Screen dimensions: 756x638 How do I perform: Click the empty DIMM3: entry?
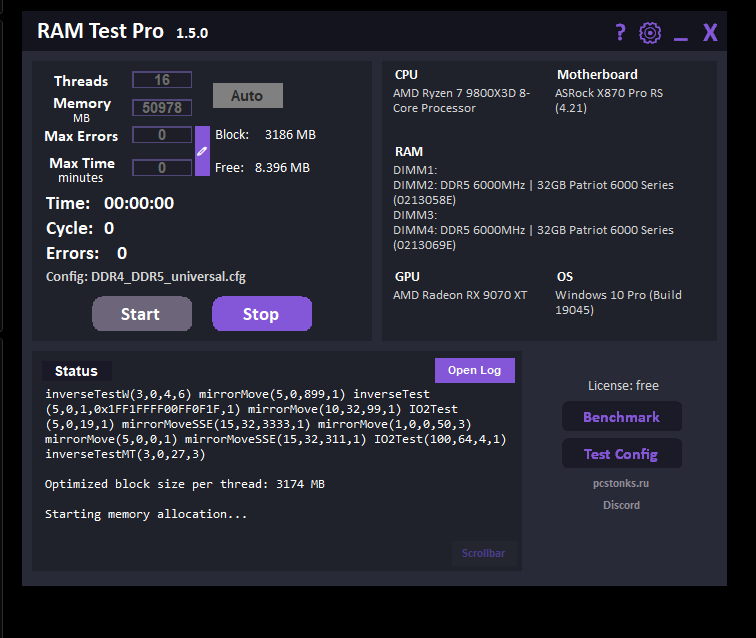pos(415,215)
